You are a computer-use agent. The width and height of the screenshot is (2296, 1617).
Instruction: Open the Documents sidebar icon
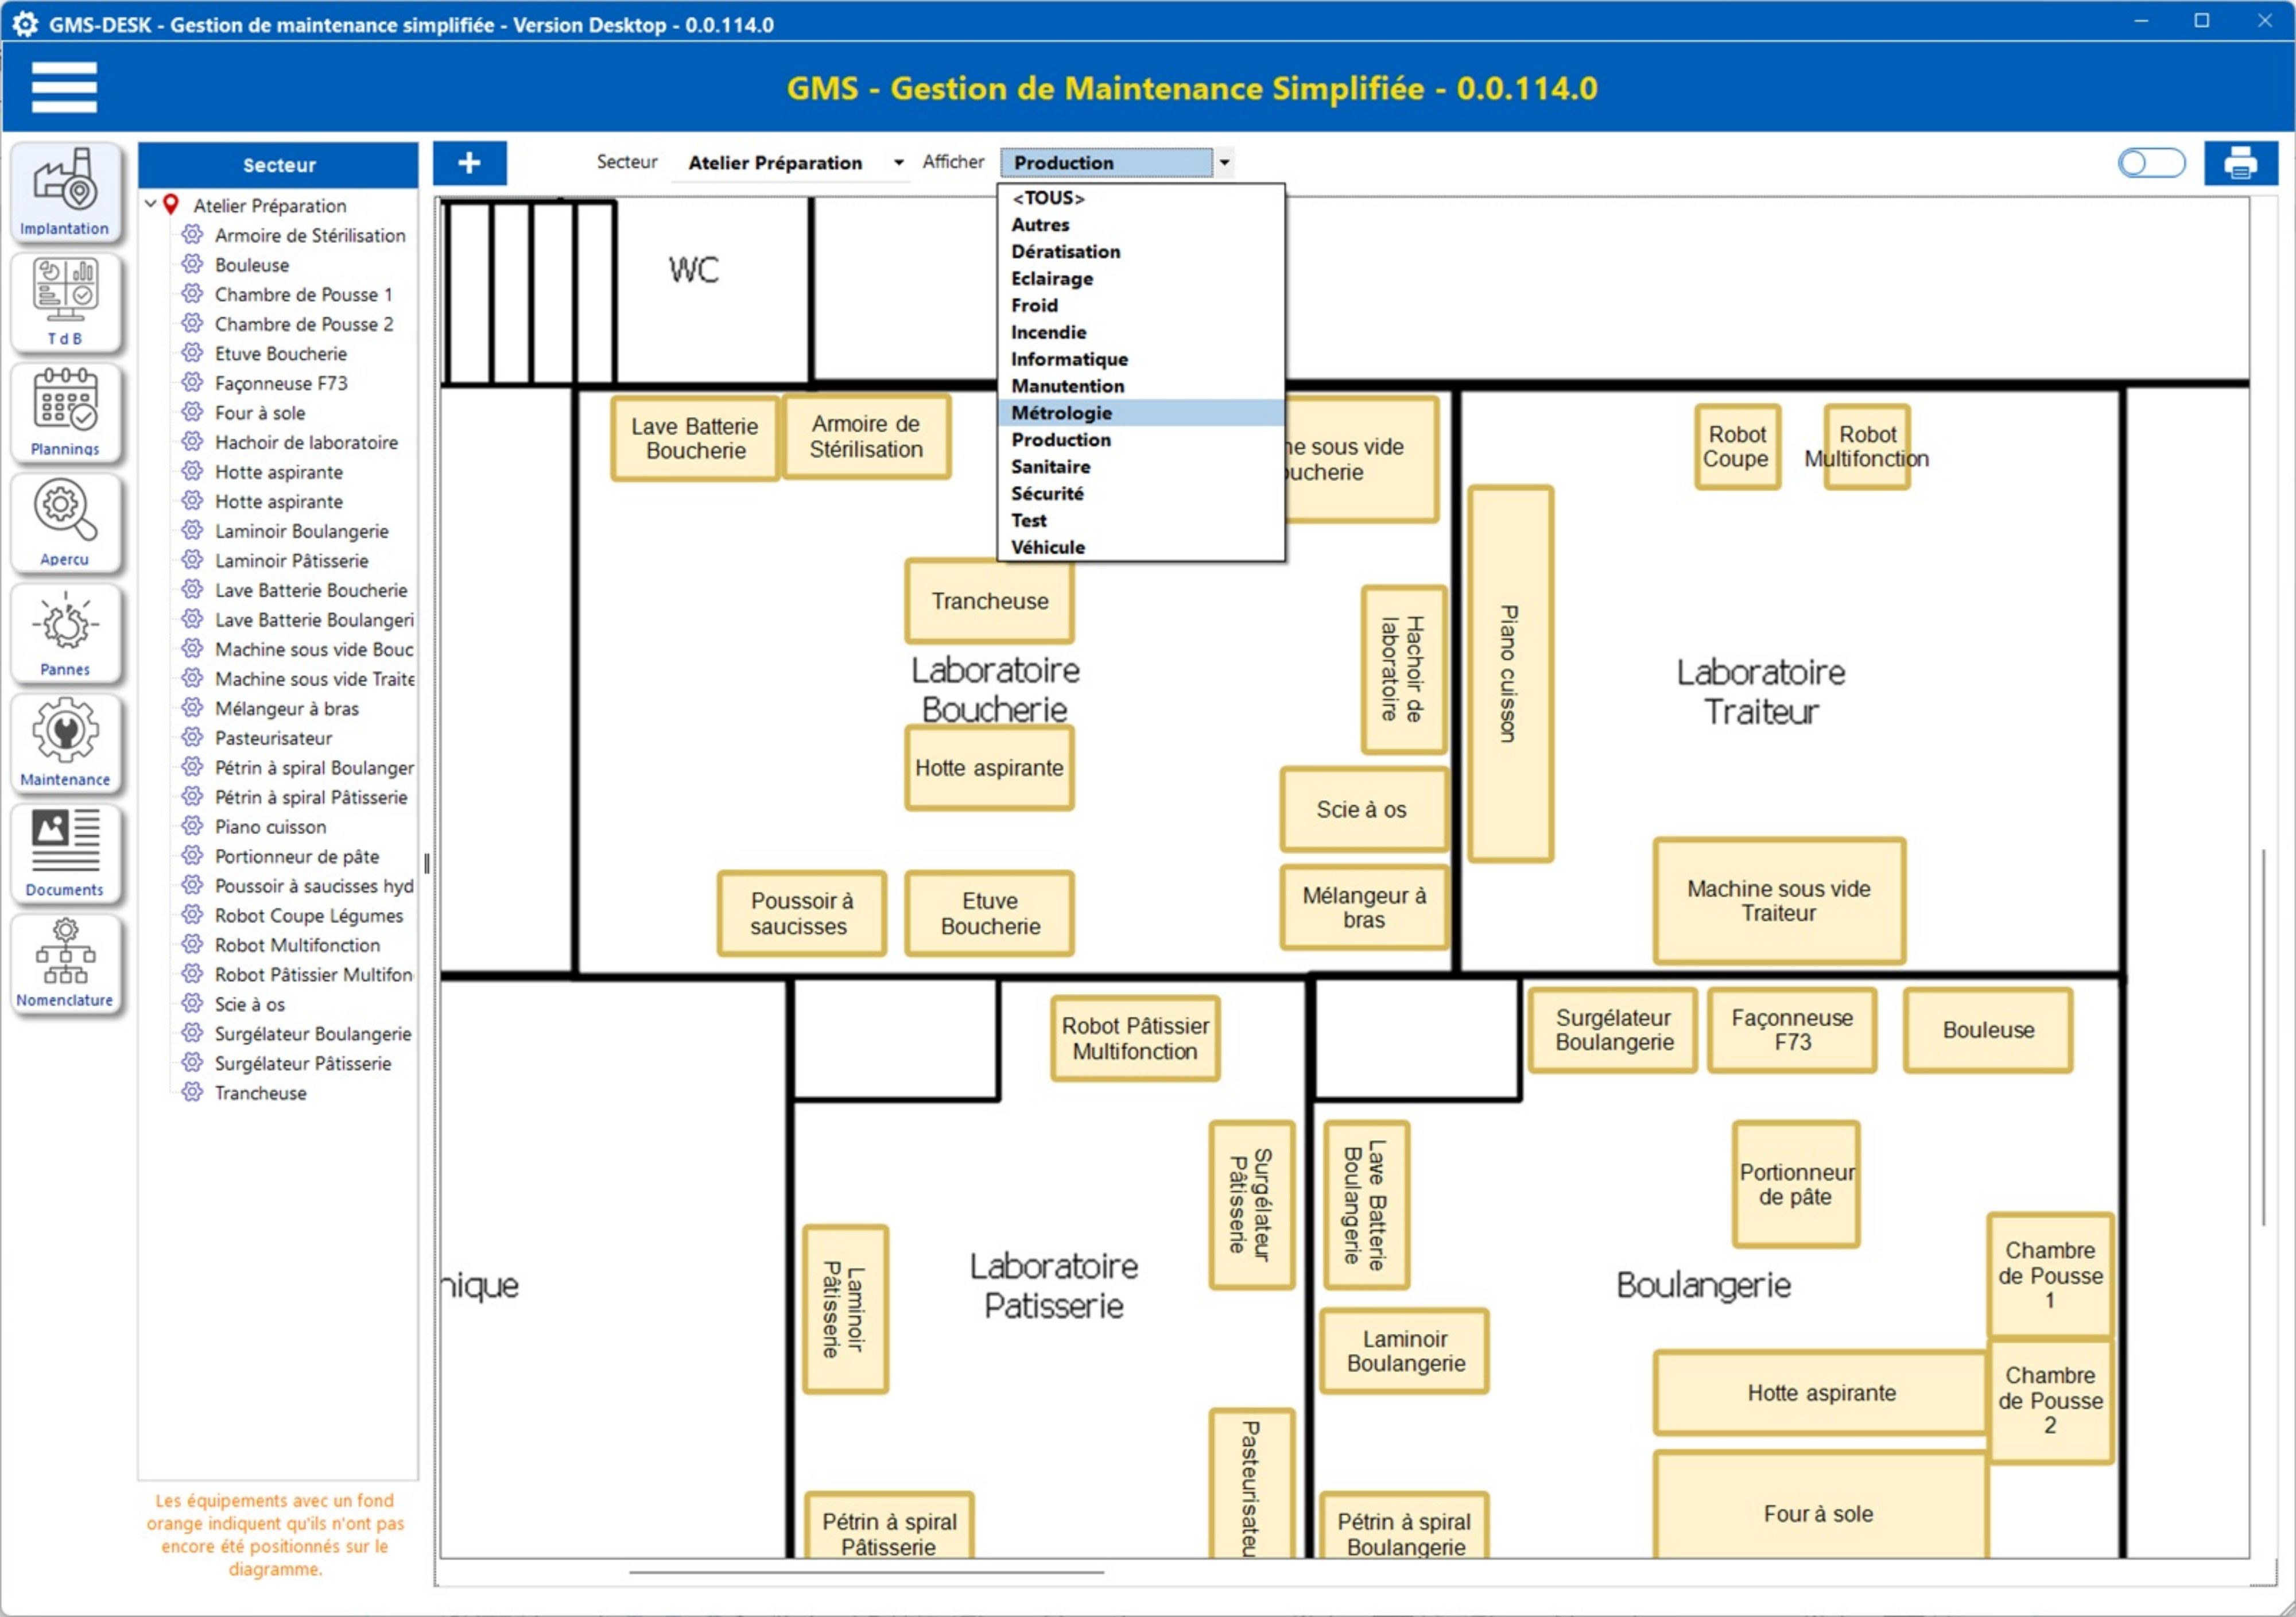point(65,852)
